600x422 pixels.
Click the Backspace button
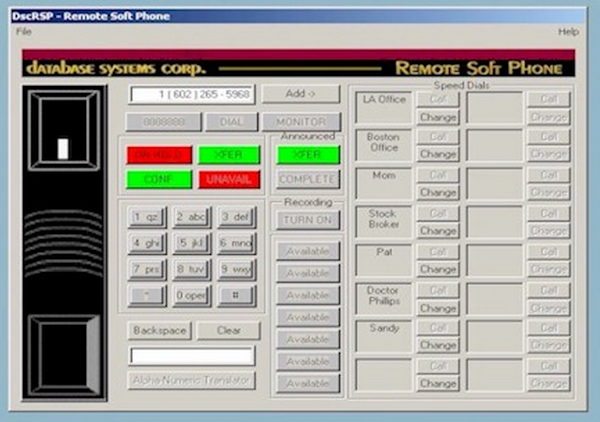[159, 330]
